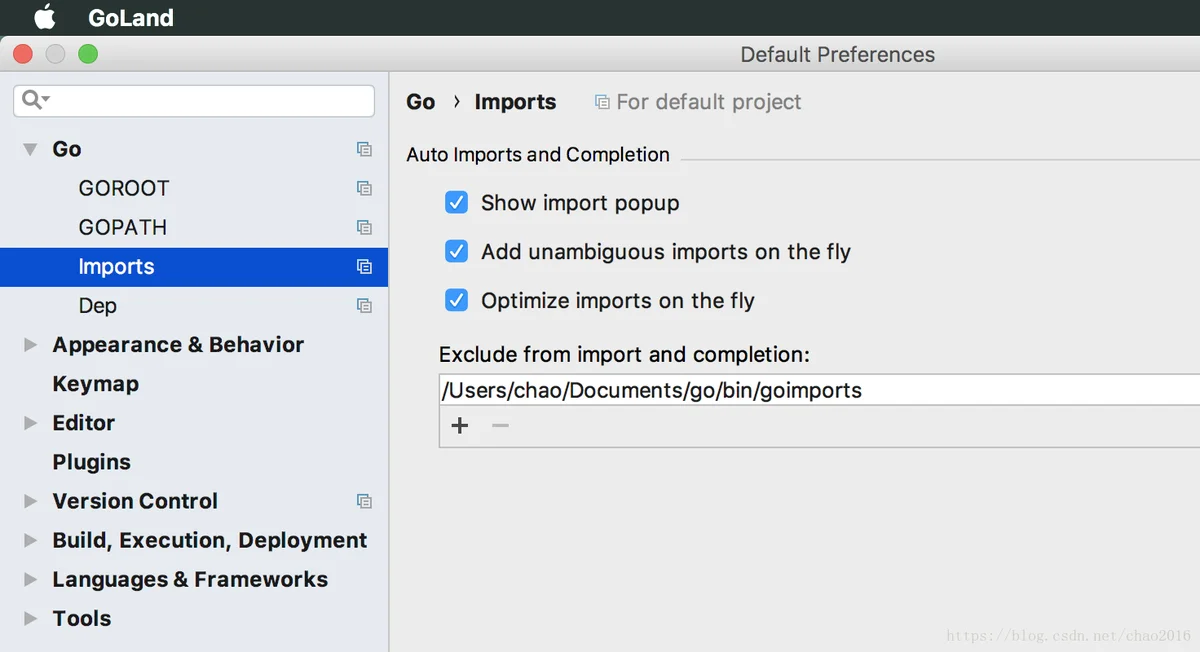Expand the Appearance & Behavior section
This screenshot has height=652, width=1200.
[30, 345]
